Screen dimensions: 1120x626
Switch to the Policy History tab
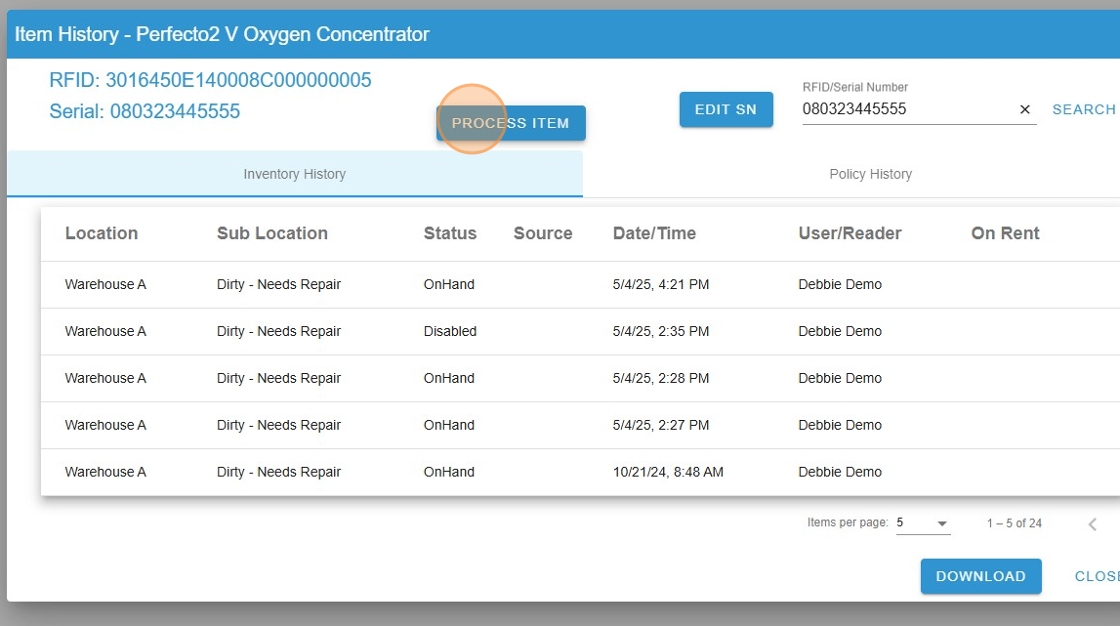870,174
